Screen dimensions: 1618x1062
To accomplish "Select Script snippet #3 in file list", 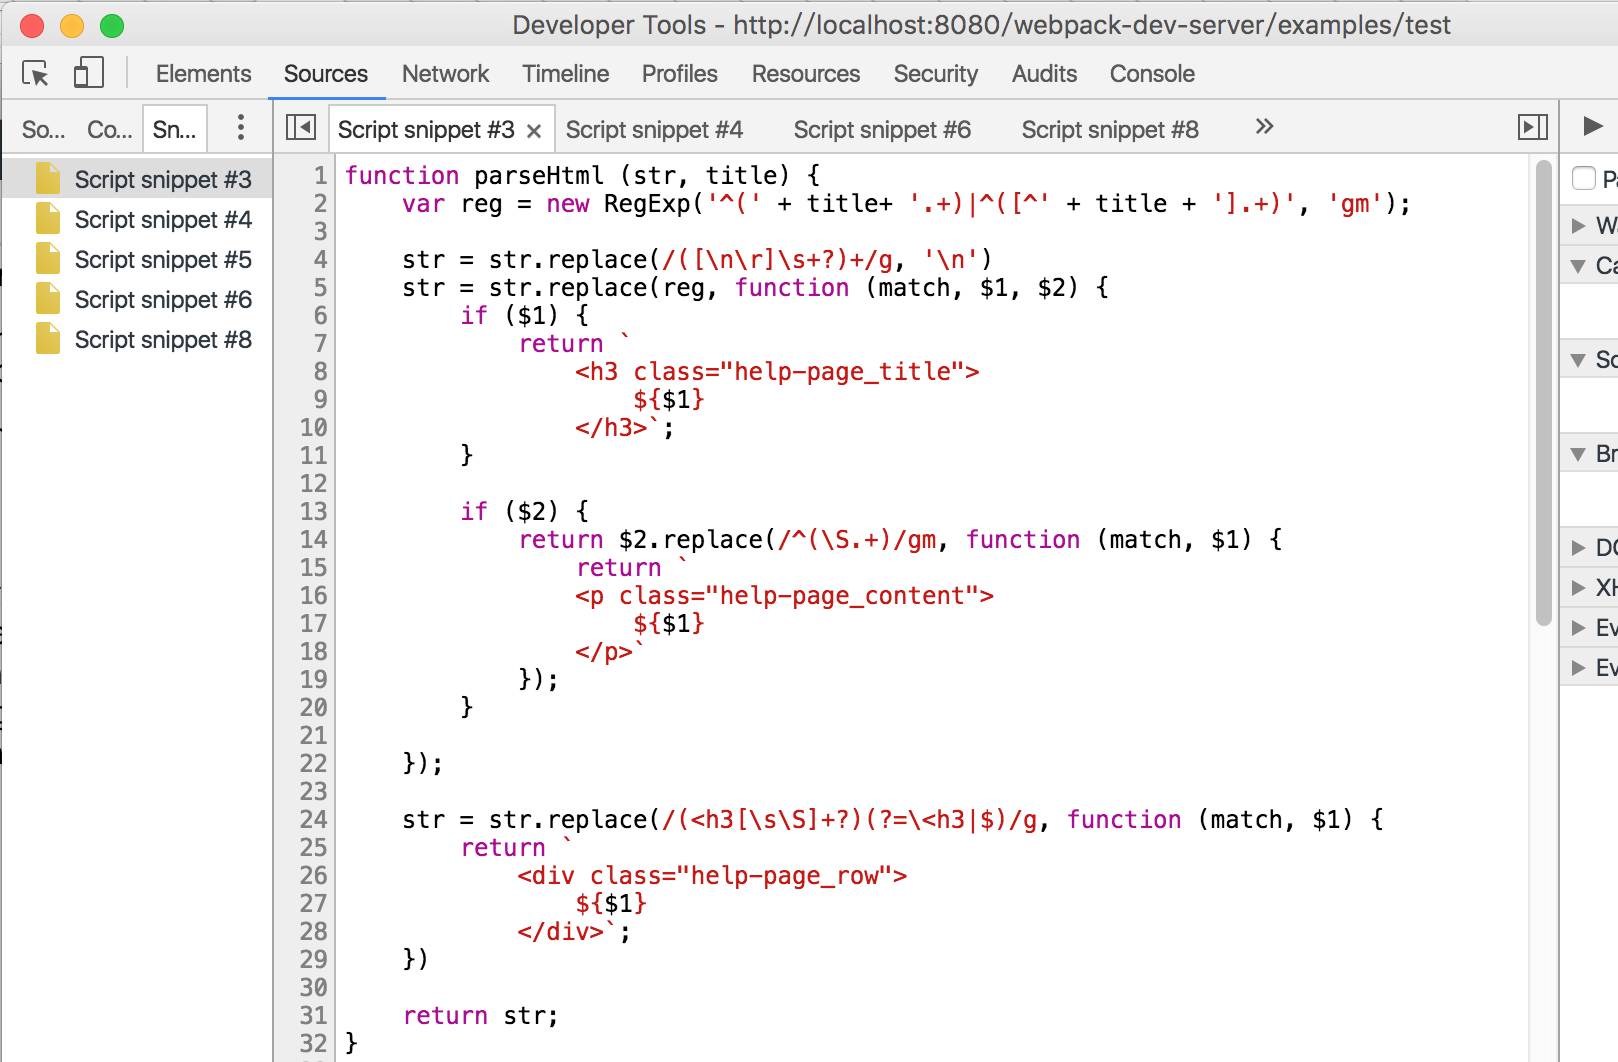I will coord(138,179).
